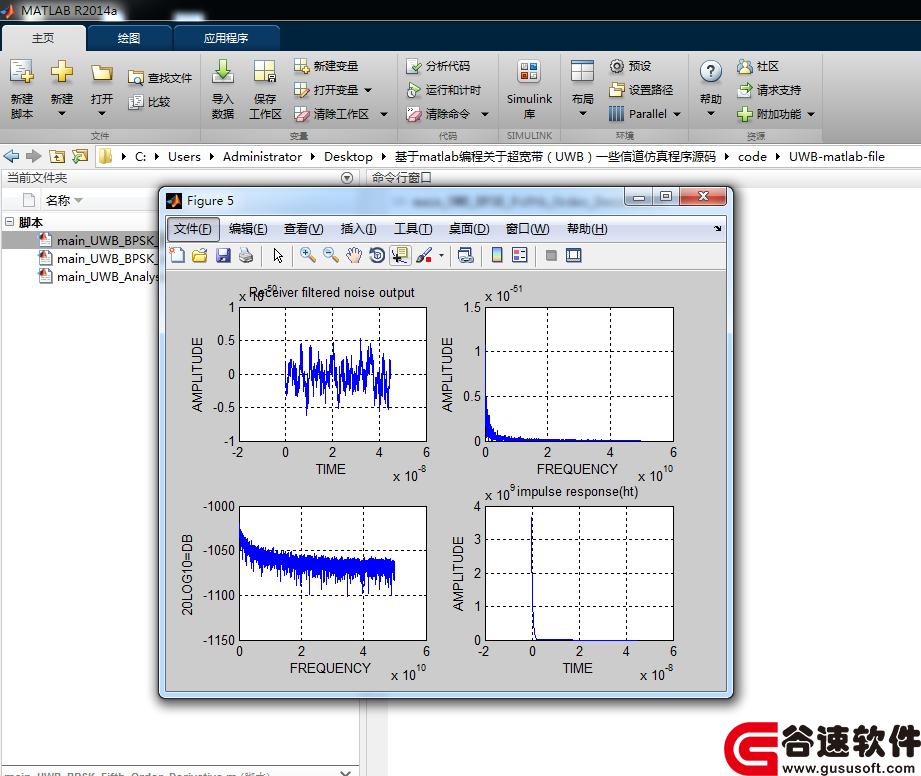Click the 社区 community icon
The image size is (921, 776).
tap(745, 66)
